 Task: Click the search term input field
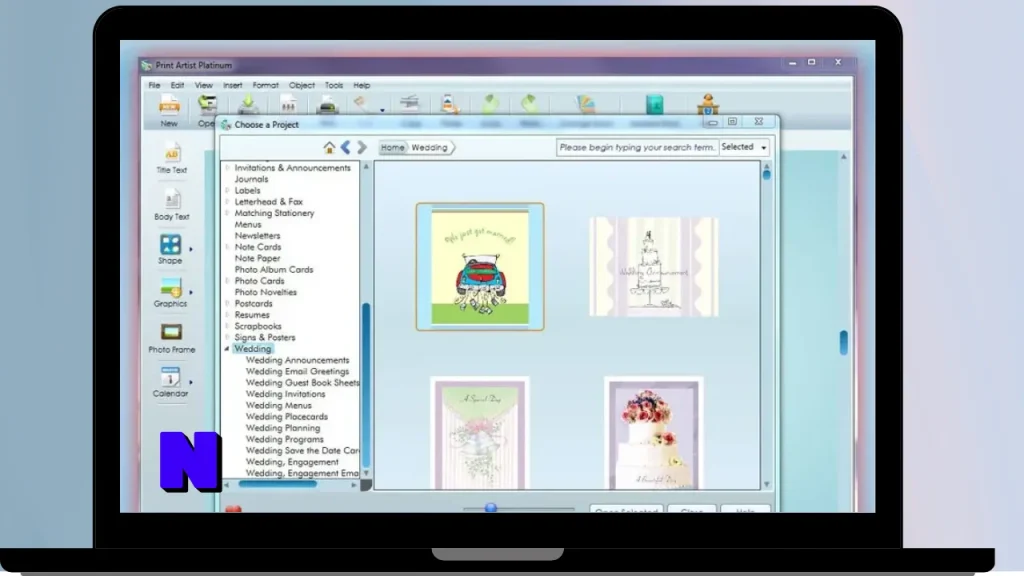pos(637,148)
